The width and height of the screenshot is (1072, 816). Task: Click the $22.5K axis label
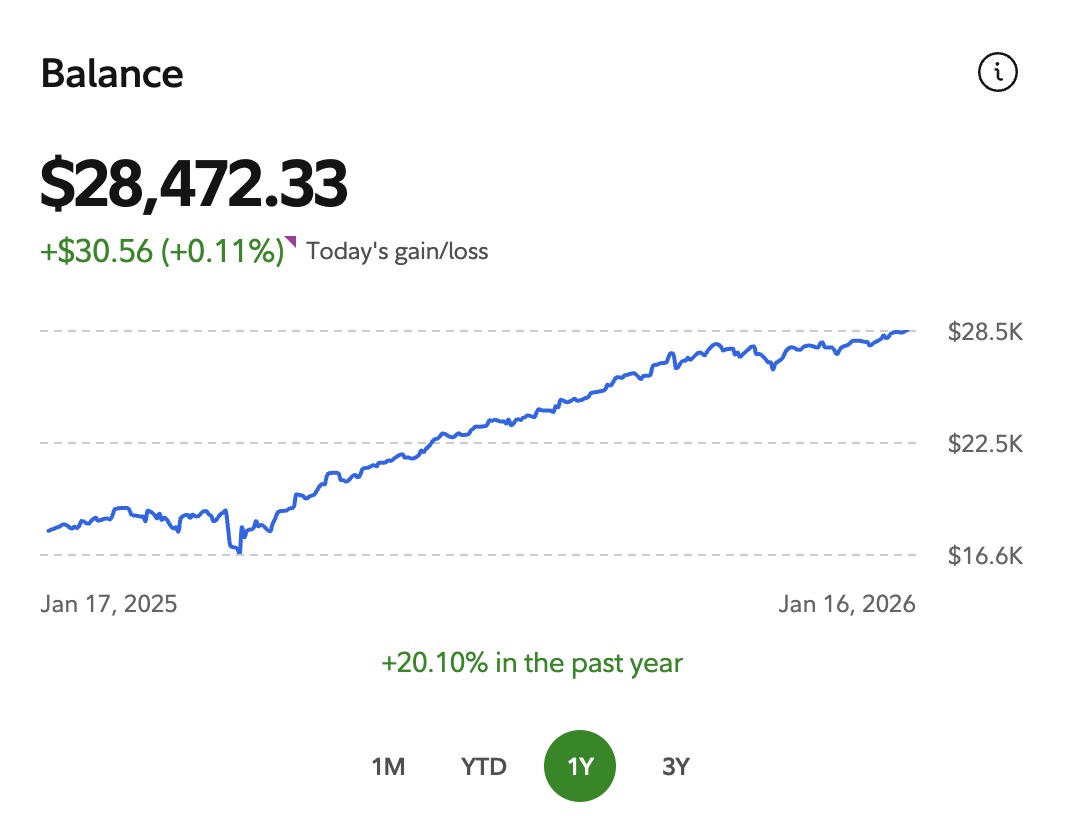coord(985,443)
